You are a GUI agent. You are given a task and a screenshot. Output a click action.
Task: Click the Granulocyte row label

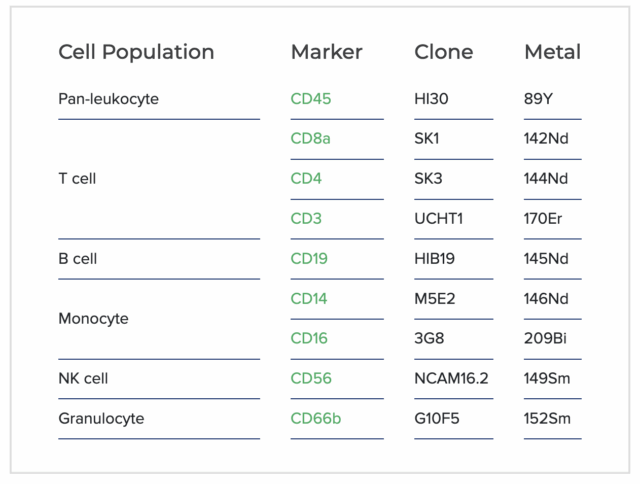point(101,419)
